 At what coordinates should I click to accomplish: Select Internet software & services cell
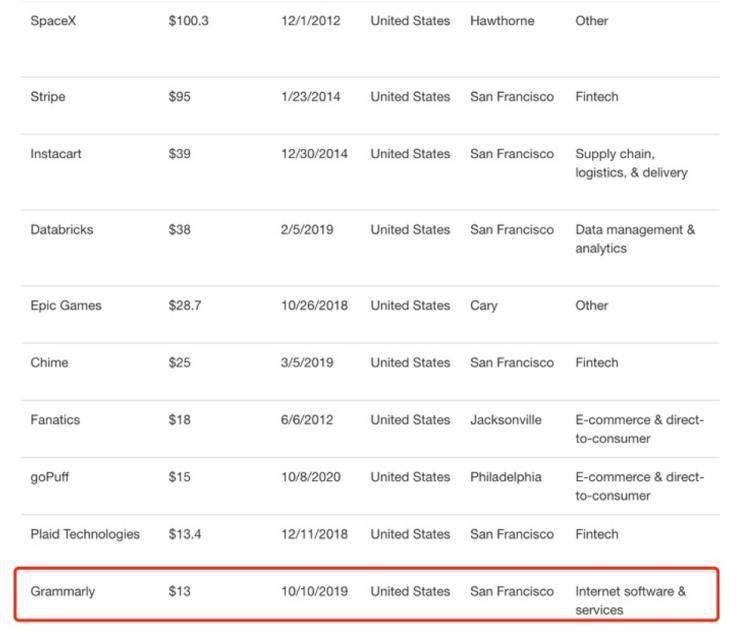(x=630, y=600)
